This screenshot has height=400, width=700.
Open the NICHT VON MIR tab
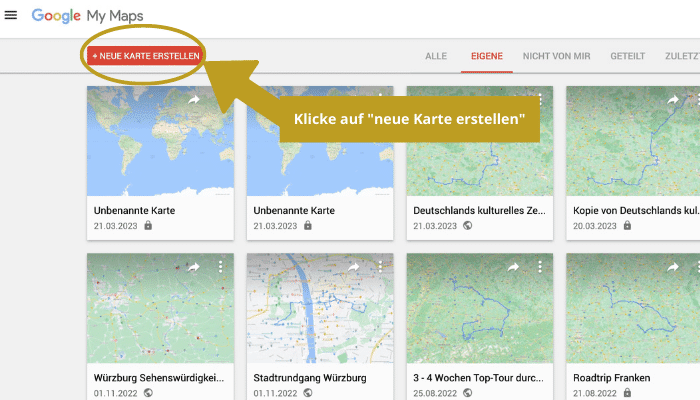pos(556,56)
